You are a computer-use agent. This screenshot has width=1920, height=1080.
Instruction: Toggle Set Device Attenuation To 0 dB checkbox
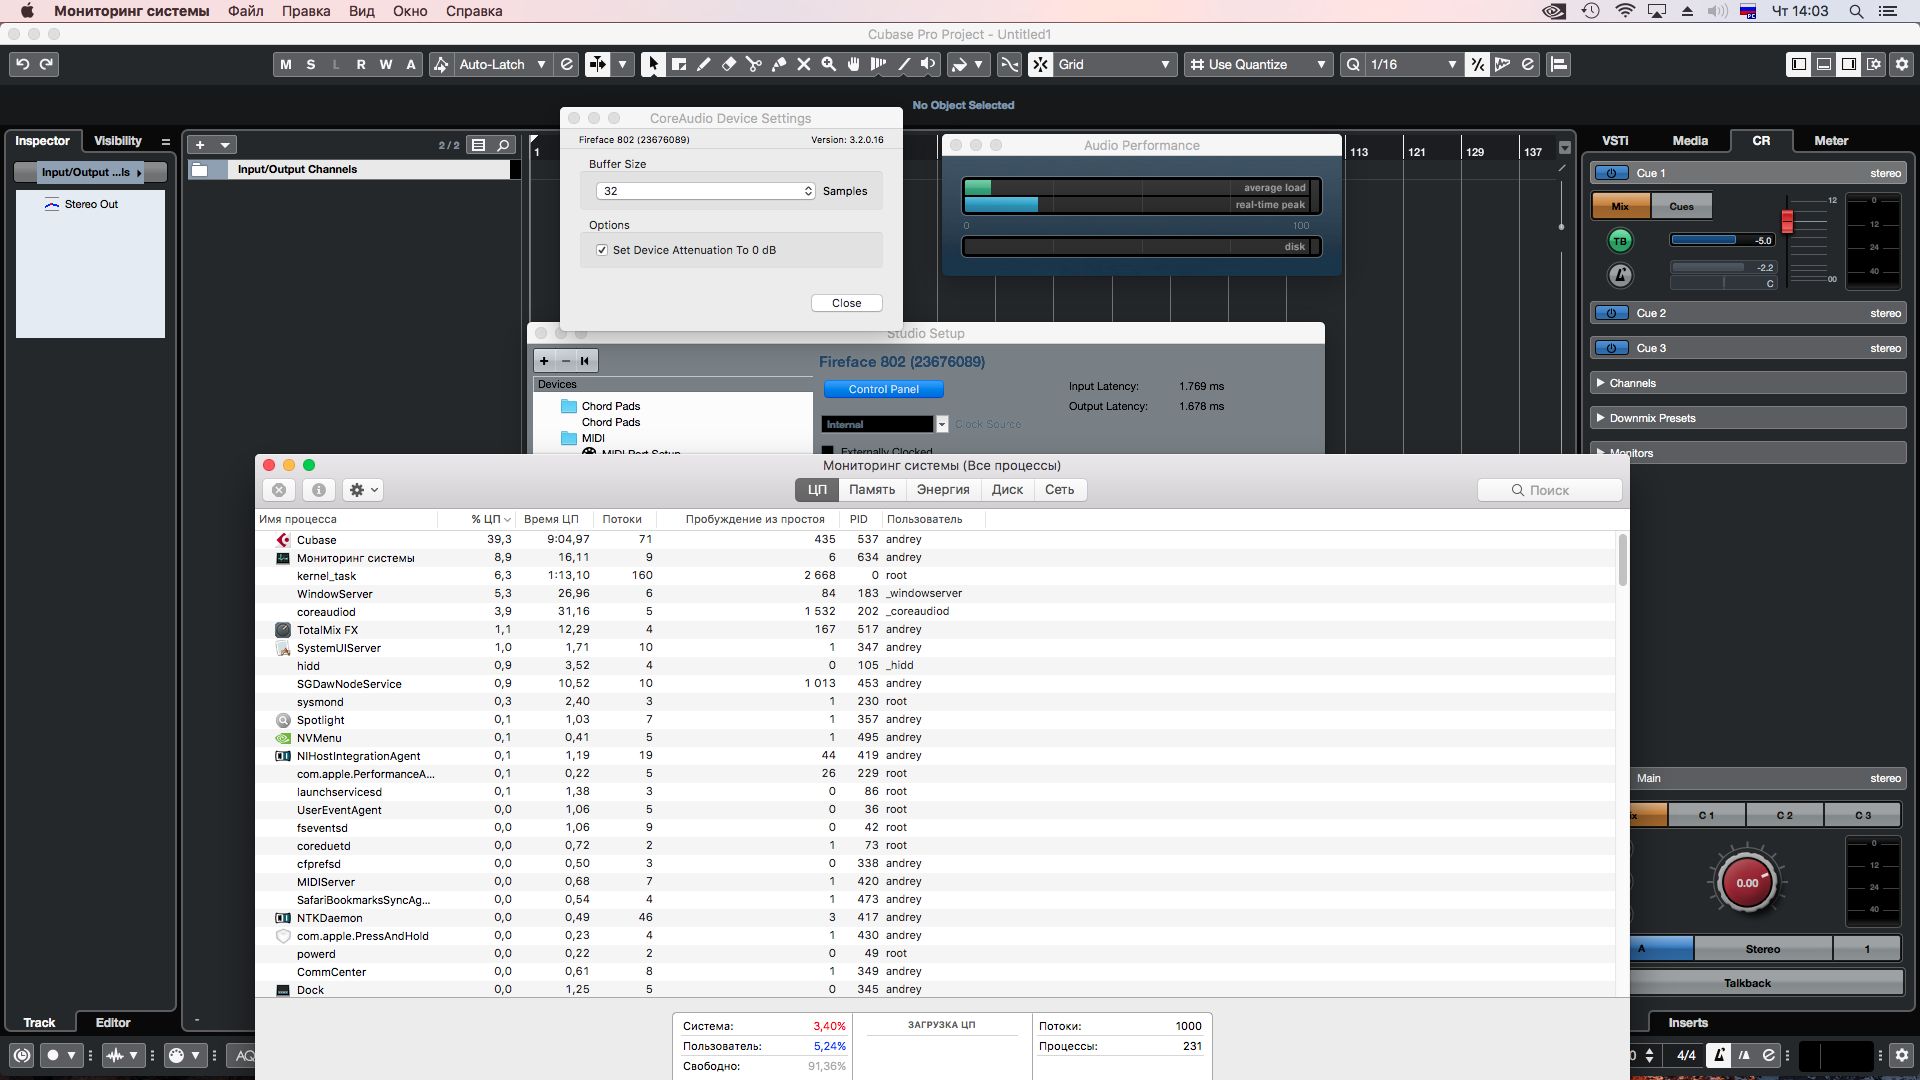(602, 250)
